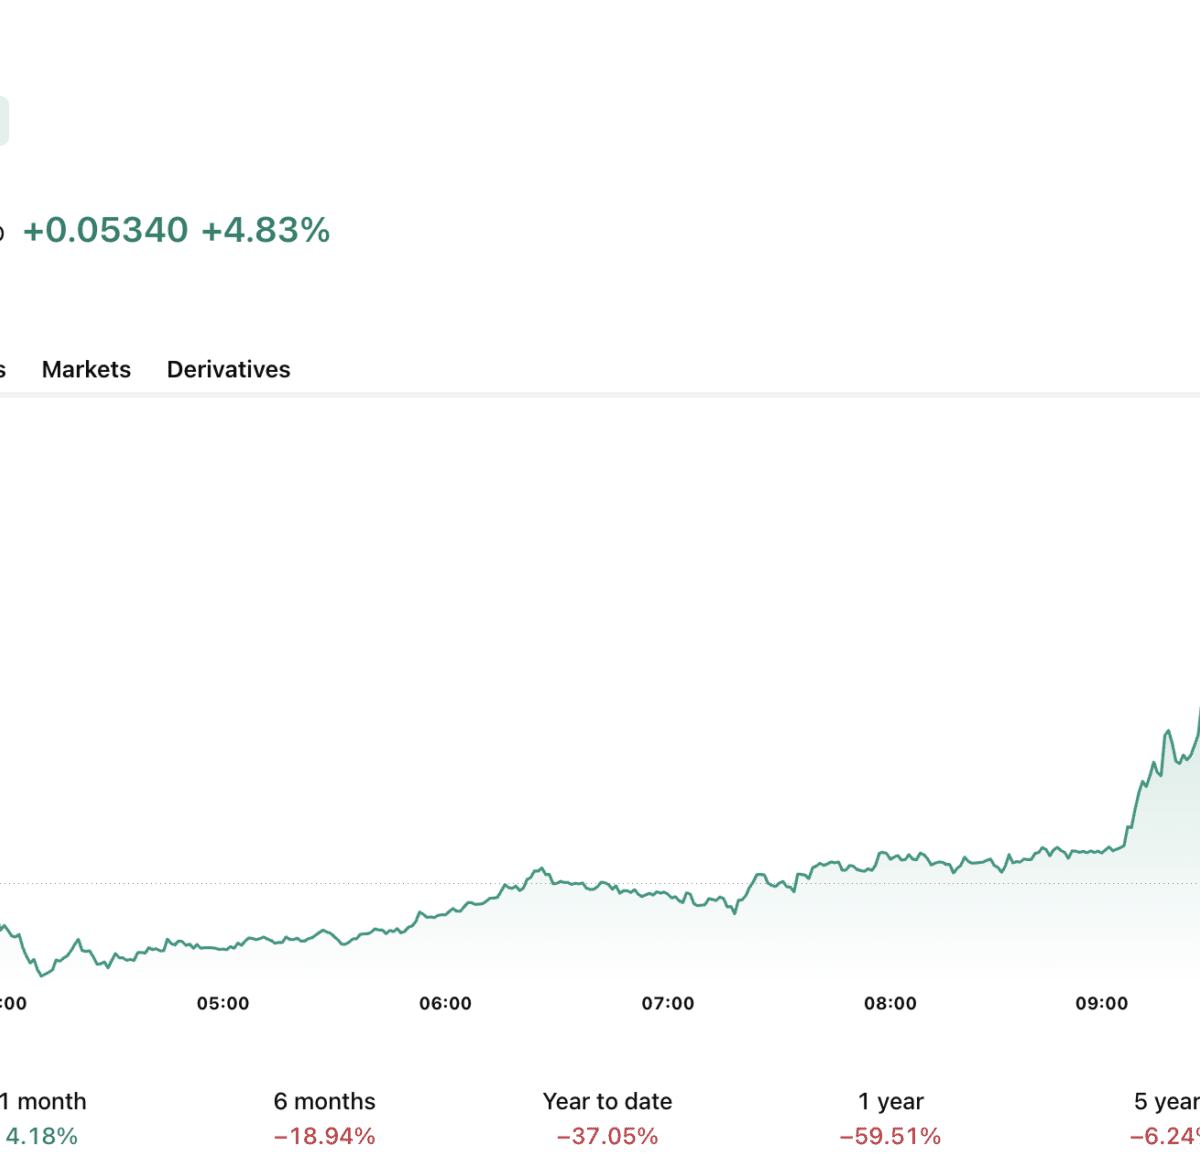Click the +0.05340 price change value
The width and height of the screenshot is (1200, 1167).
tap(106, 230)
